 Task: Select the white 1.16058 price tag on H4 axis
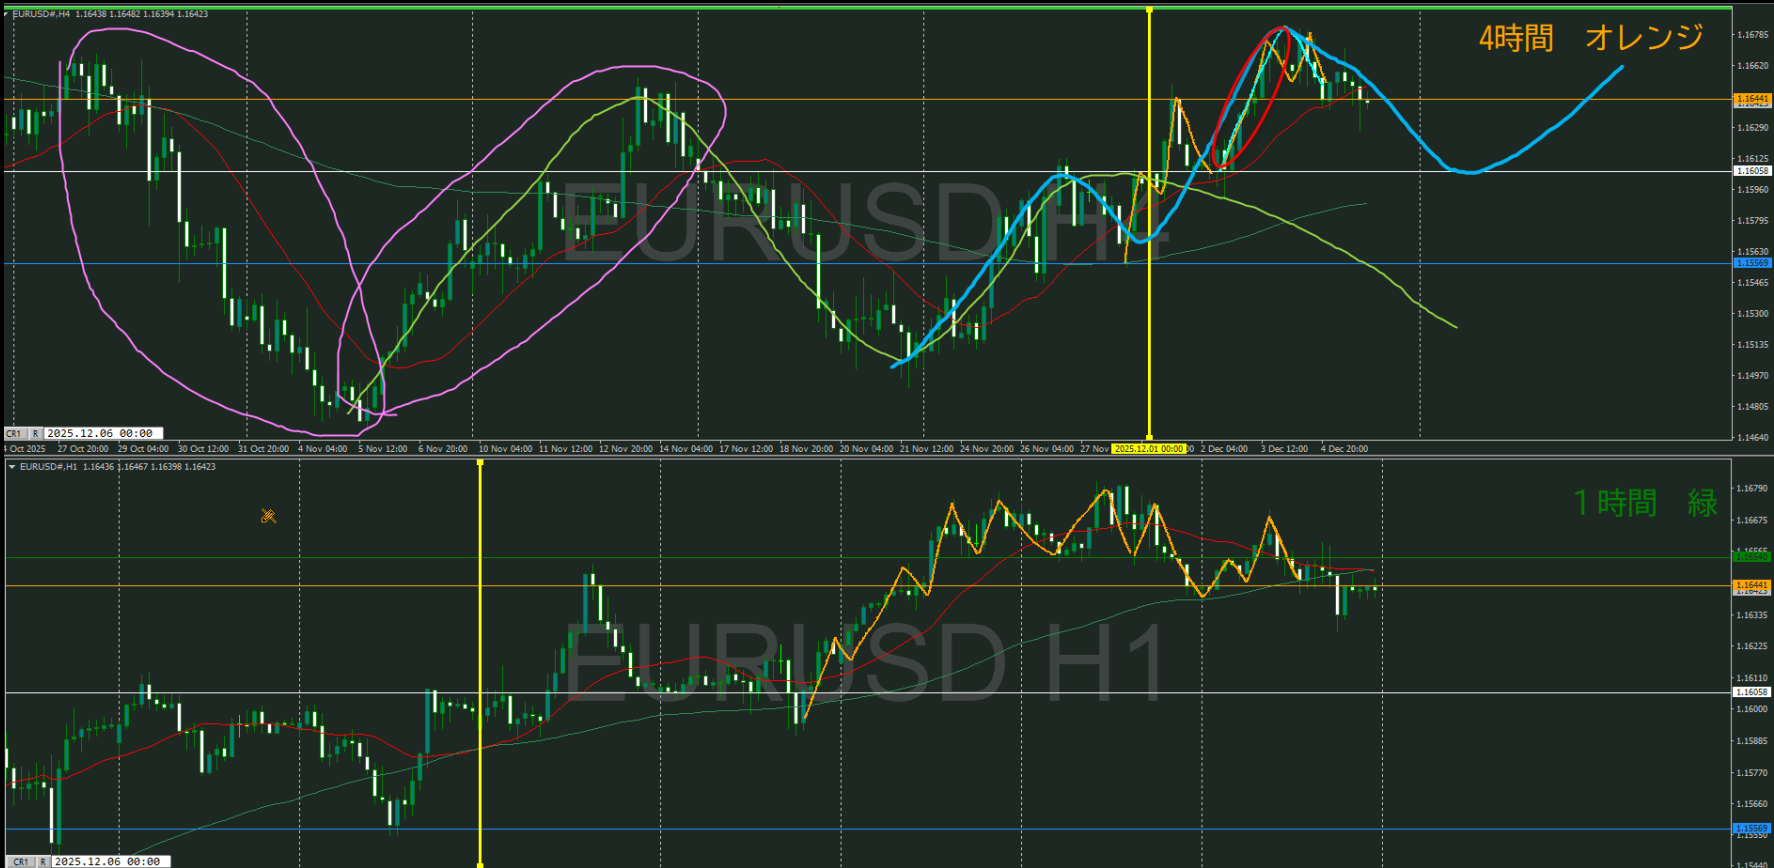[x=1751, y=171]
